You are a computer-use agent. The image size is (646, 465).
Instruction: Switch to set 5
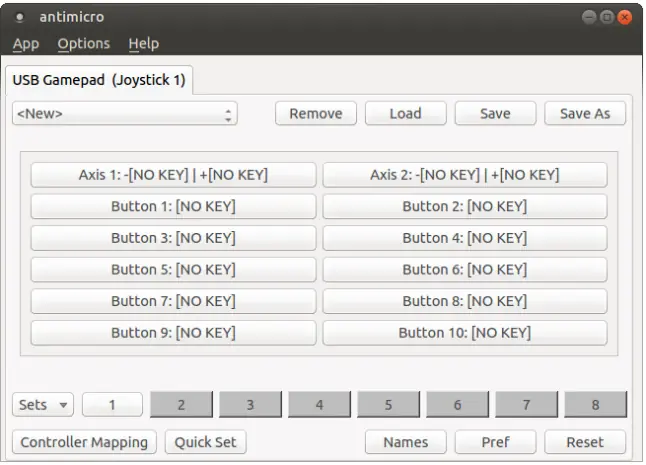[x=389, y=405]
